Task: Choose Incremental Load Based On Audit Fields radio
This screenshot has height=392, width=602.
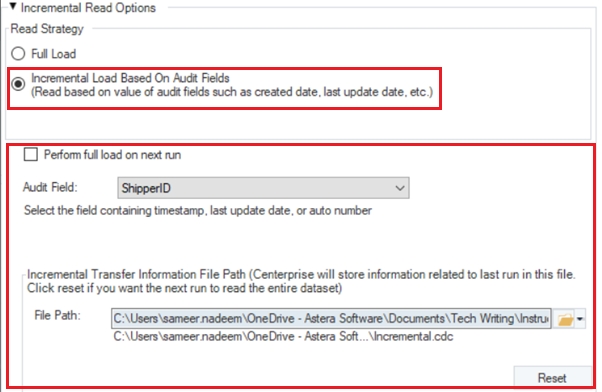Action: pyautogui.click(x=18, y=84)
